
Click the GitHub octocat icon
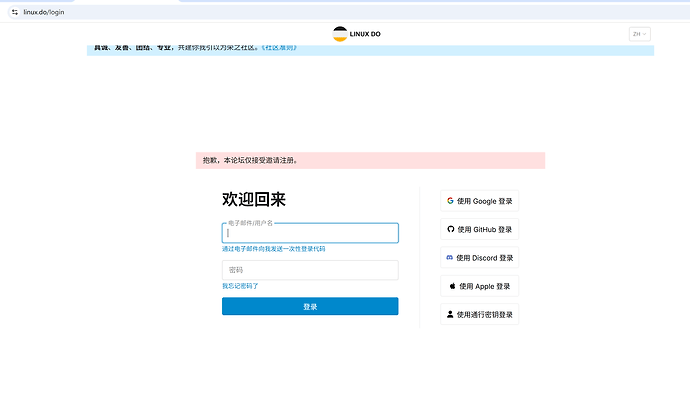click(451, 229)
